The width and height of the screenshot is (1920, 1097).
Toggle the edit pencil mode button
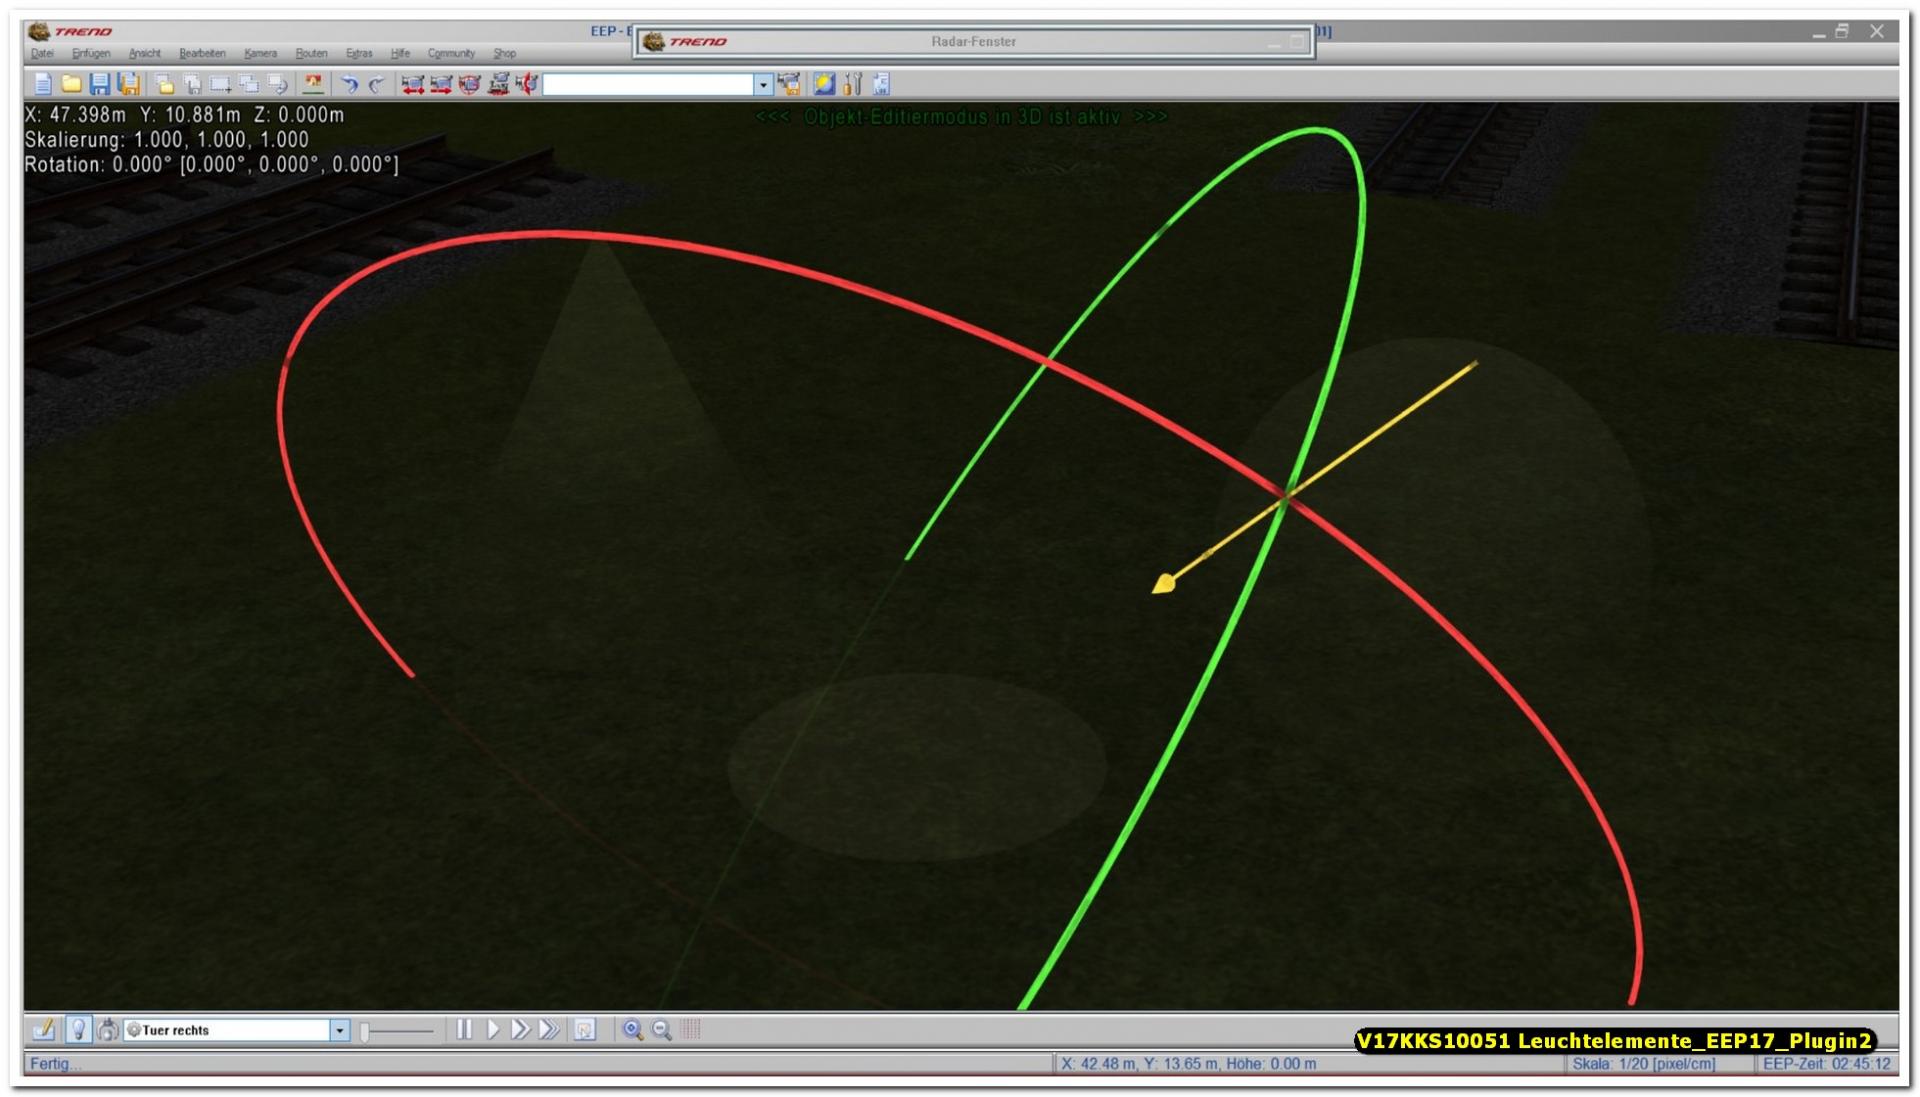43,1029
